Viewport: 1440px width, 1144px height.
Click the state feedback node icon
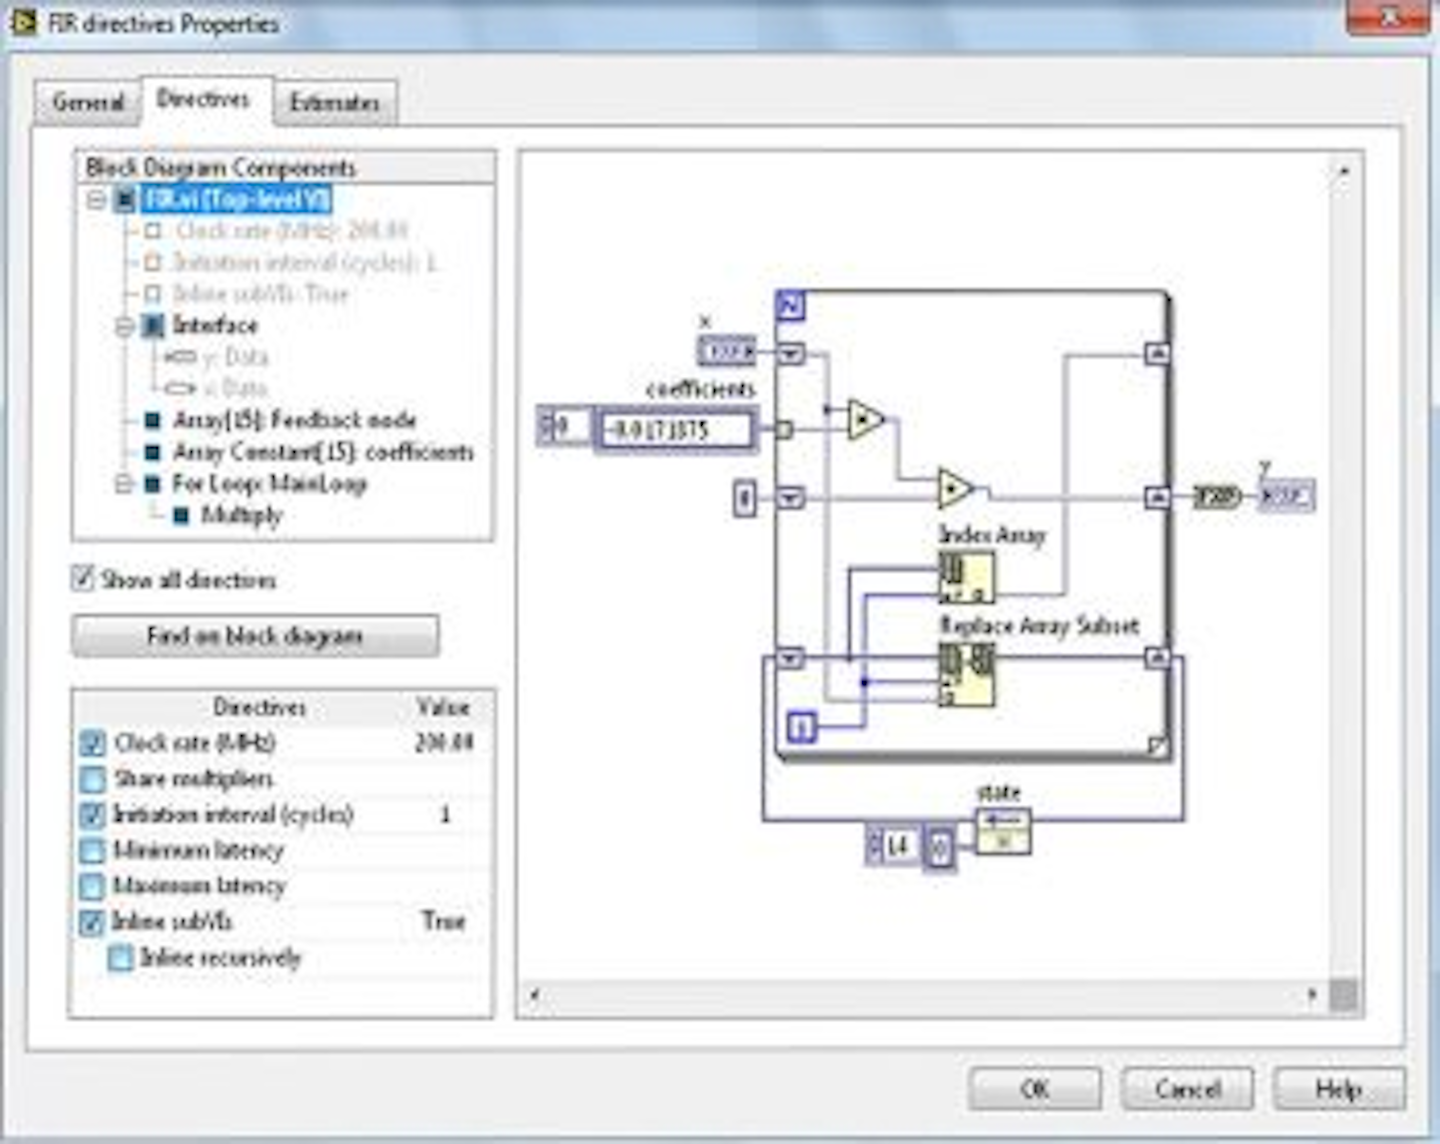coord(1005,830)
